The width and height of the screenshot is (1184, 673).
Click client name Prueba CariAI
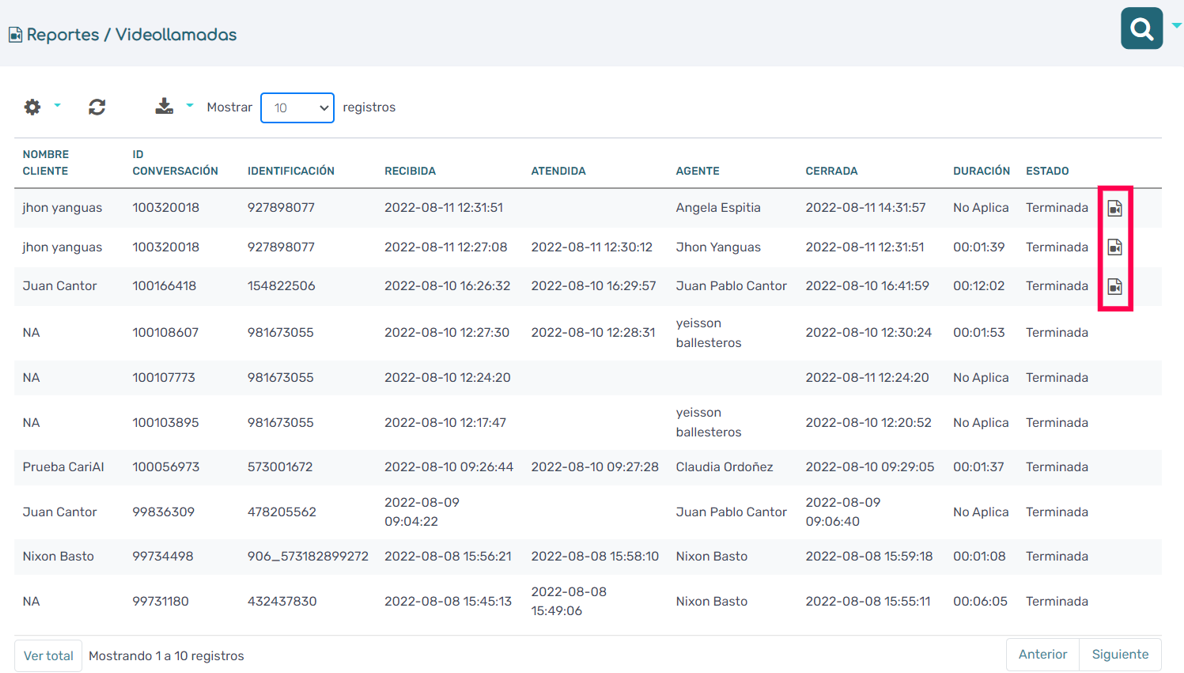click(x=63, y=467)
